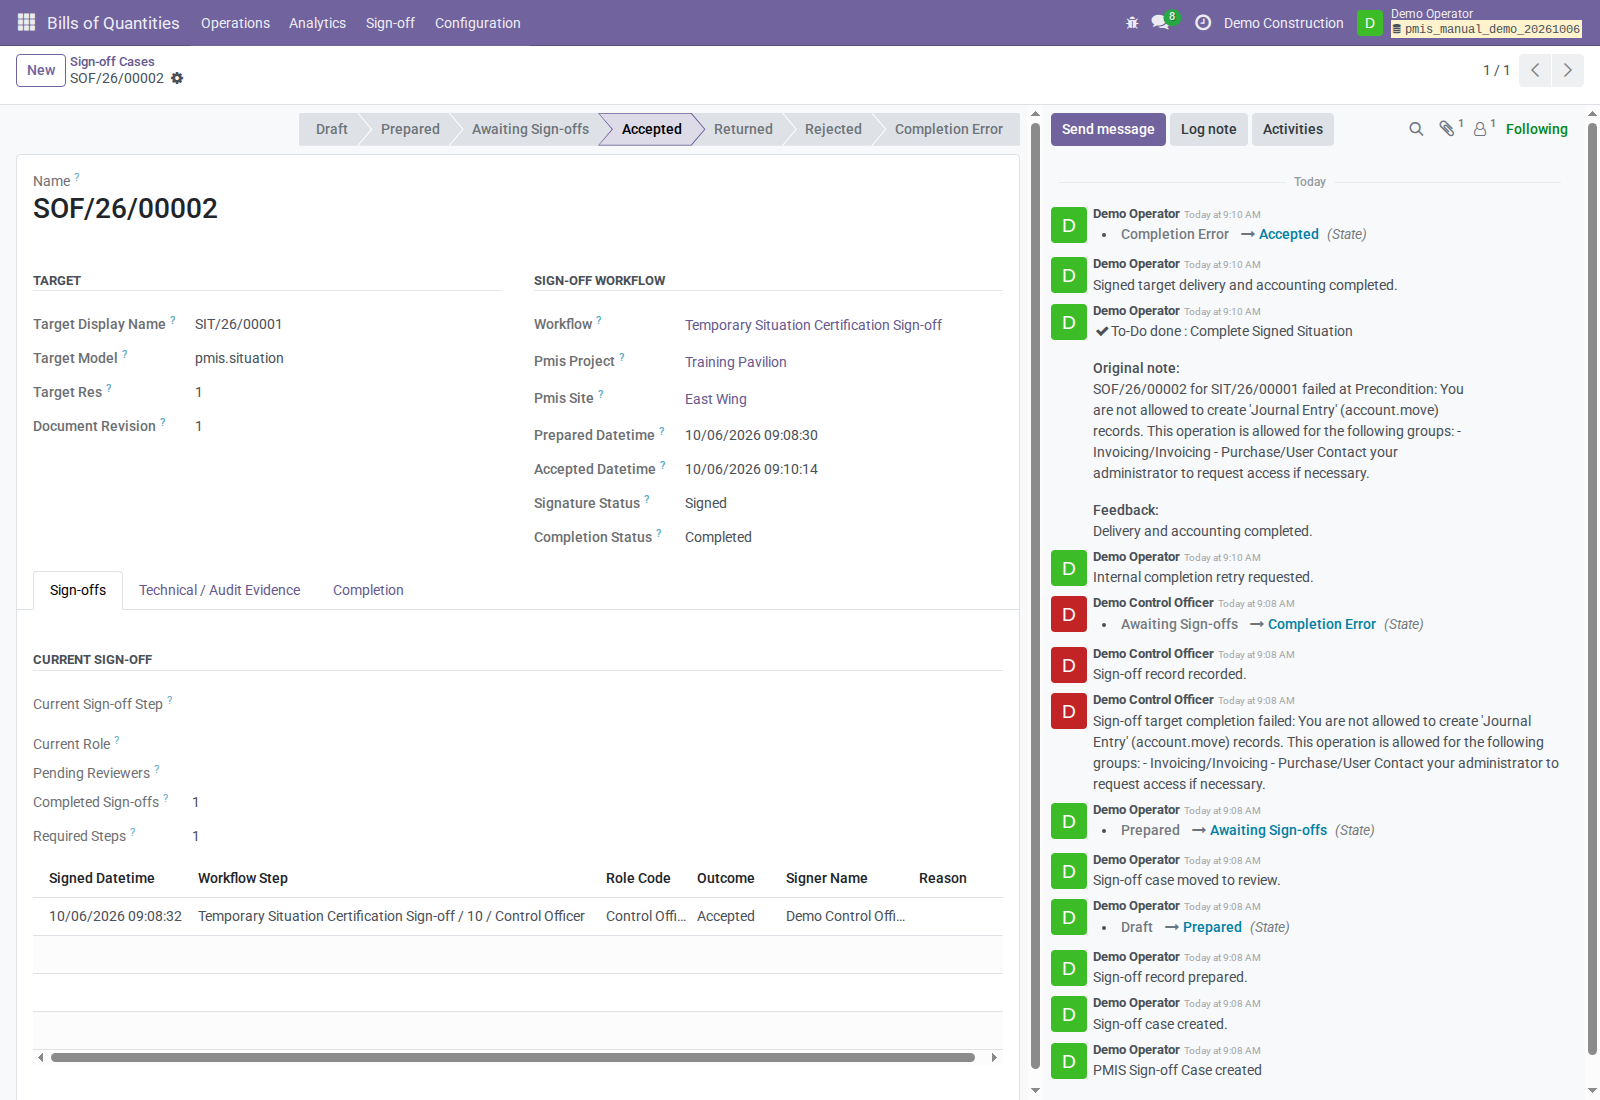Open the gear actions menu beside SOF/26/00002
The height and width of the screenshot is (1100, 1600).
click(177, 78)
